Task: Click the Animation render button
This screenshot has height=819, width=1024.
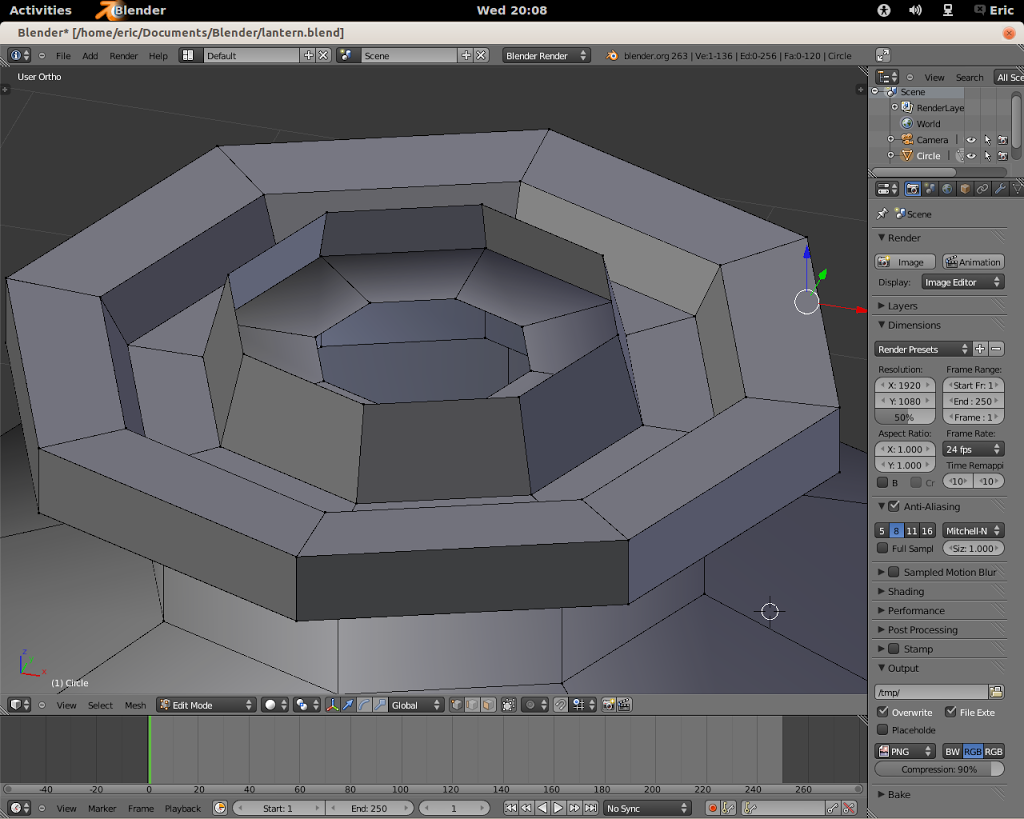Action: point(972,261)
